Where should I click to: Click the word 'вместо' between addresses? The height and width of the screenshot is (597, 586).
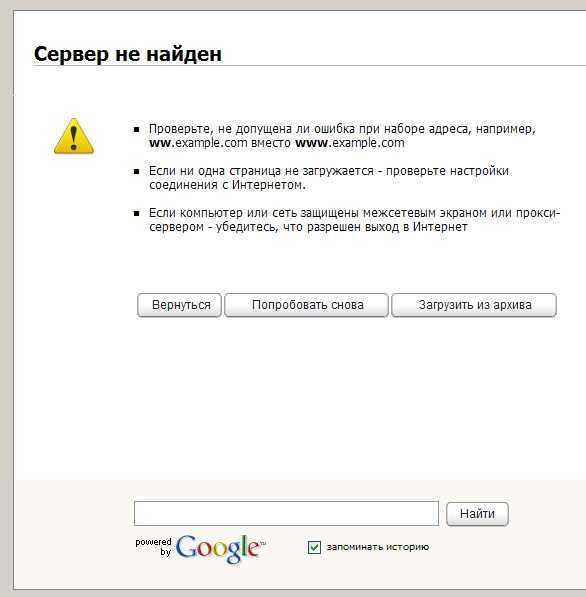271,143
